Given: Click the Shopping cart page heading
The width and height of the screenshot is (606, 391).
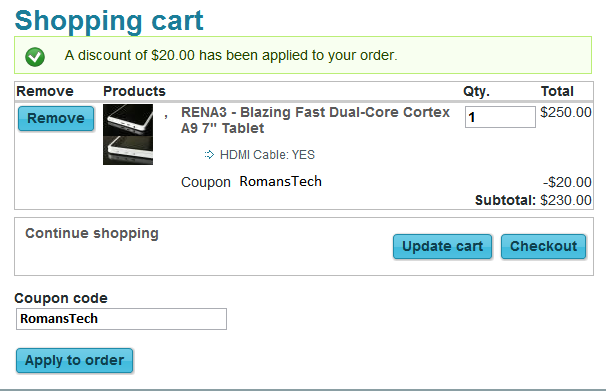Looking at the screenshot, I should (x=109, y=21).
